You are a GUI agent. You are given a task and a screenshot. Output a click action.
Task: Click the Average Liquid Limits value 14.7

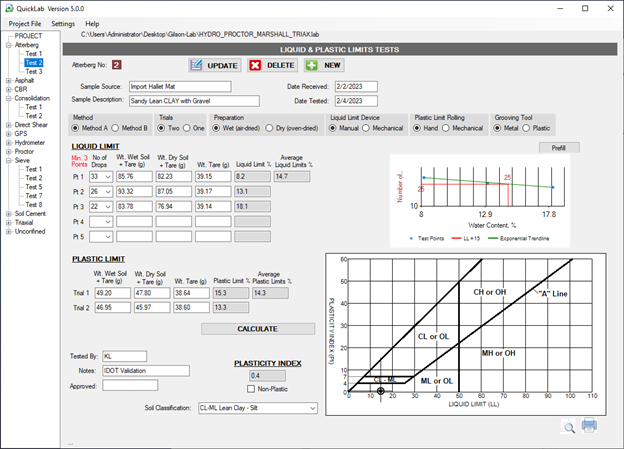pyautogui.click(x=292, y=176)
